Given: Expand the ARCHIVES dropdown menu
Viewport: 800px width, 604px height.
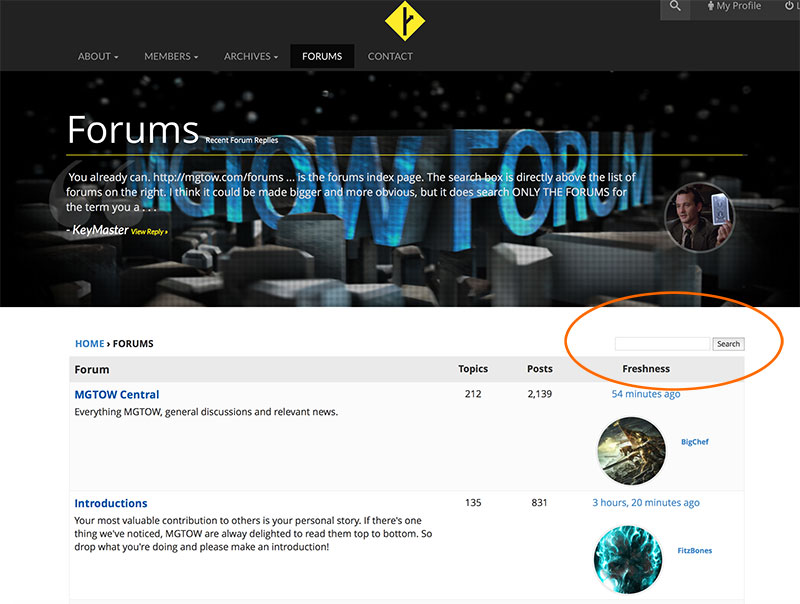Looking at the screenshot, I should click(251, 56).
